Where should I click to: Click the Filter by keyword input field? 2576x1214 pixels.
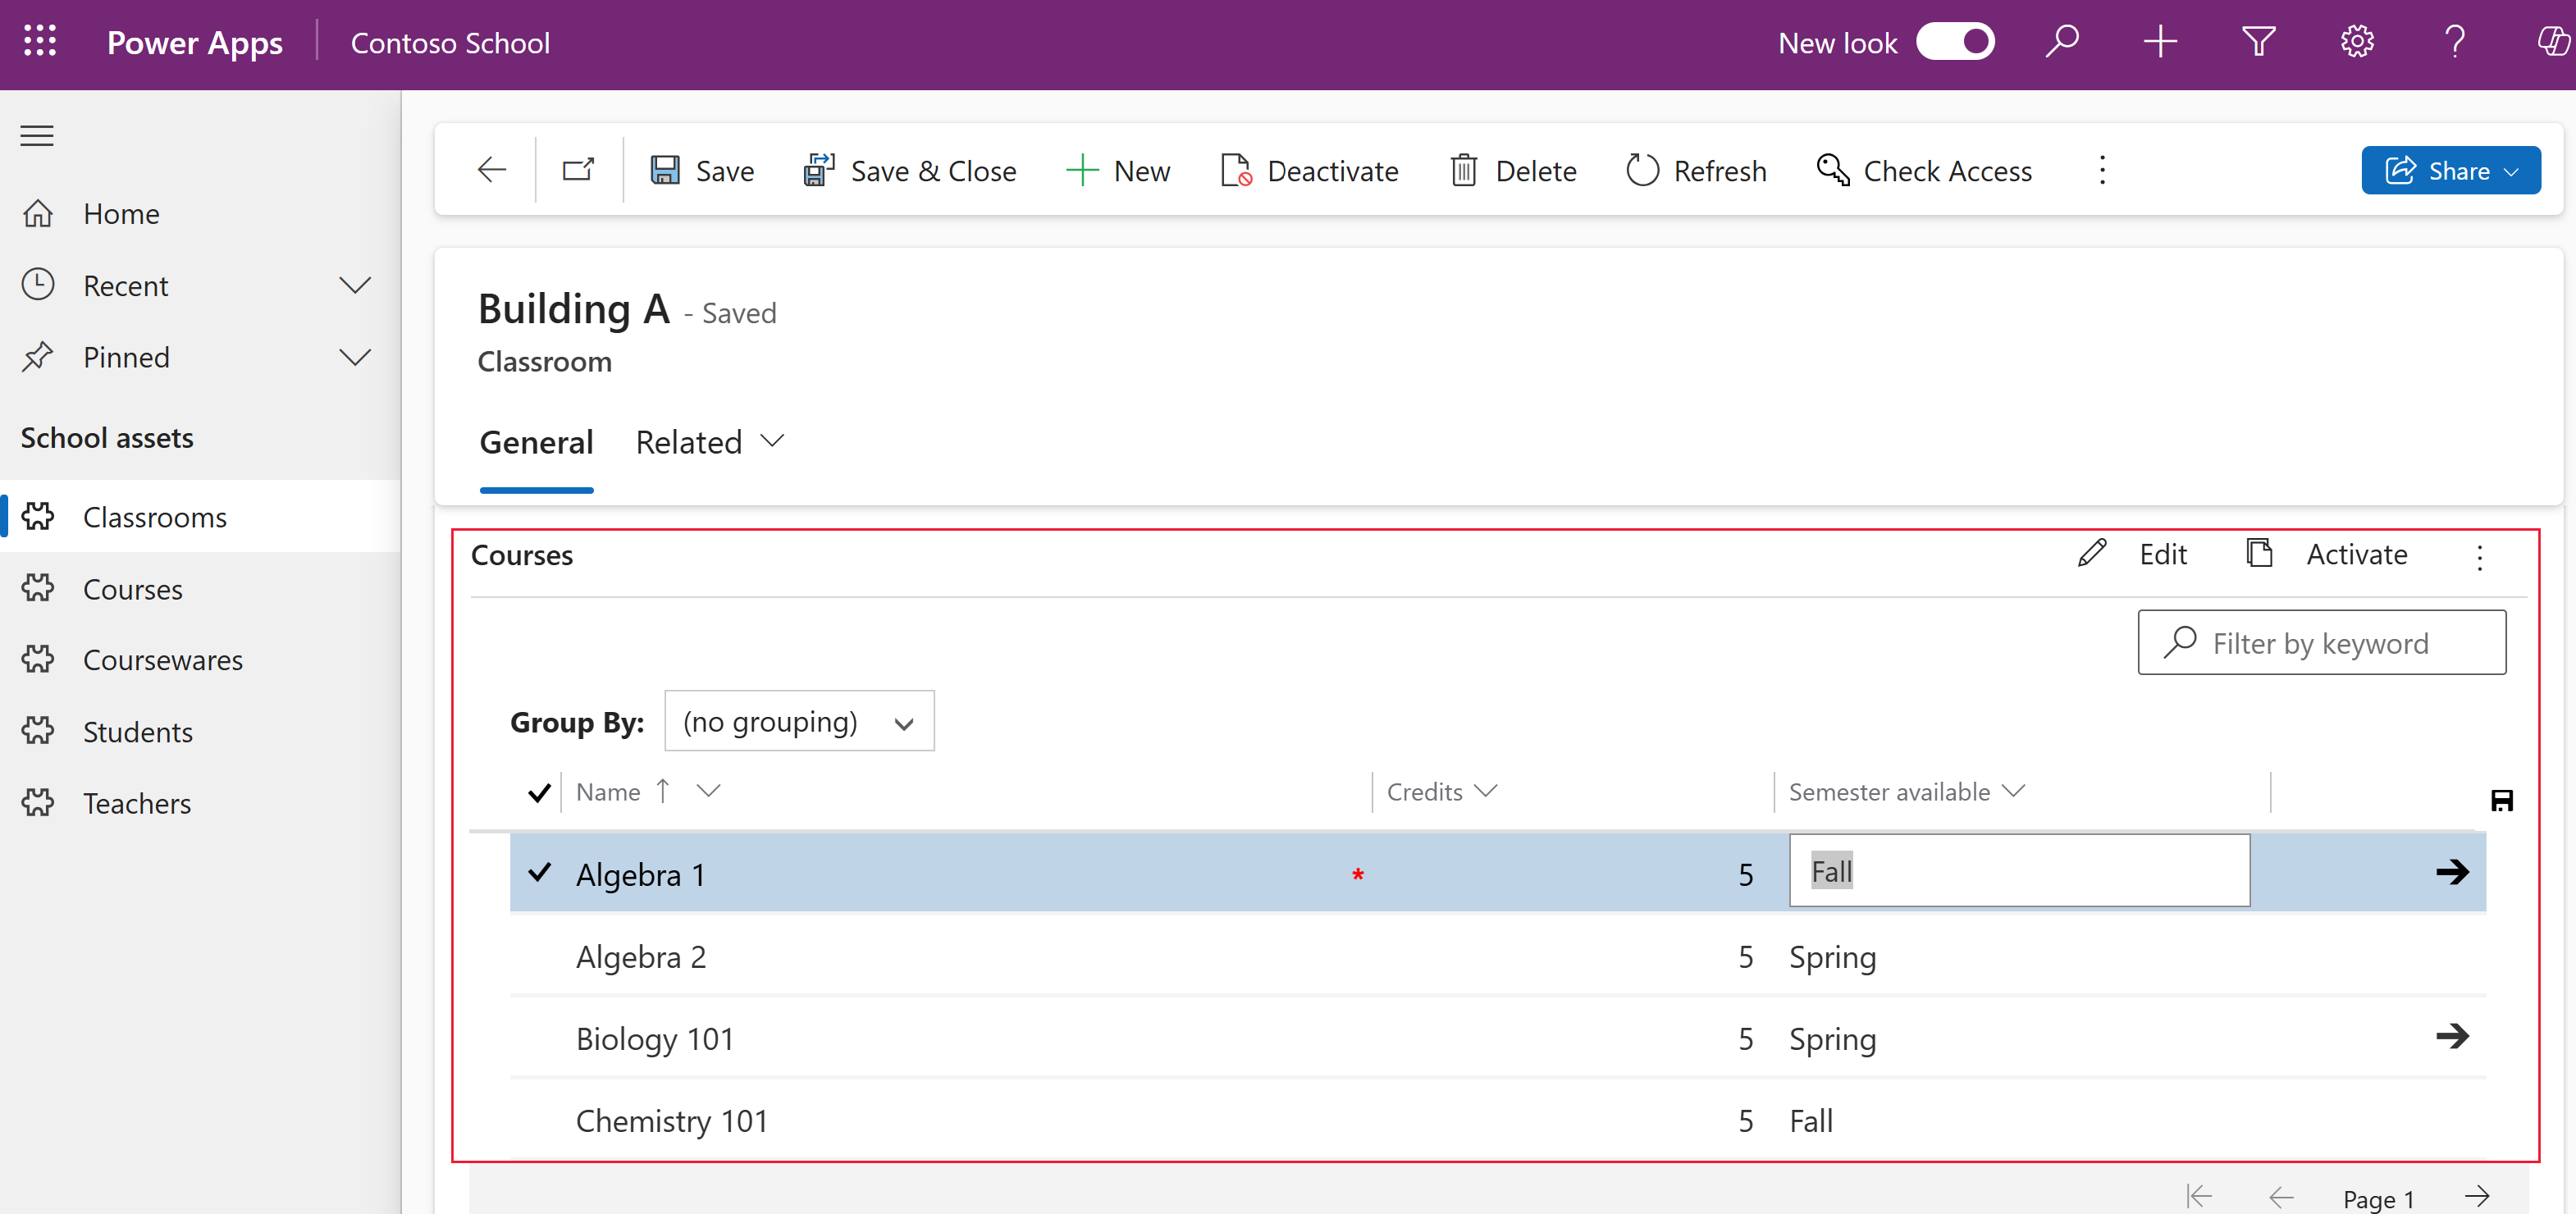[2322, 641]
